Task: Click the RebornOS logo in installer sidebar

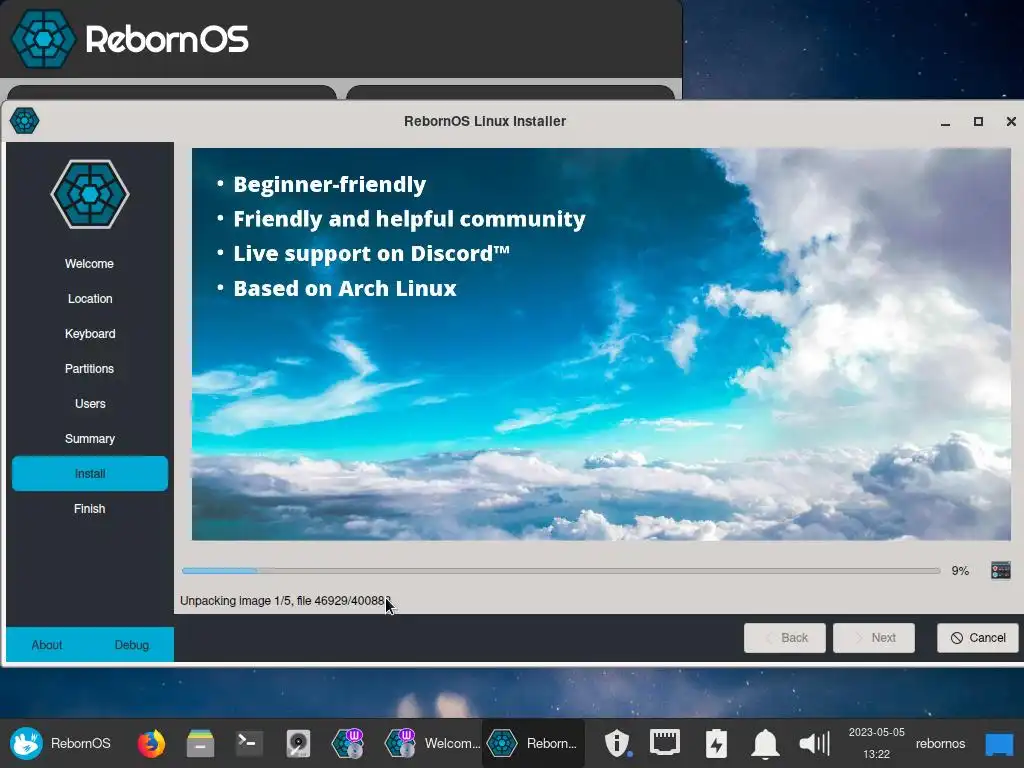Action: pyautogui.click(x=90, y=194)
